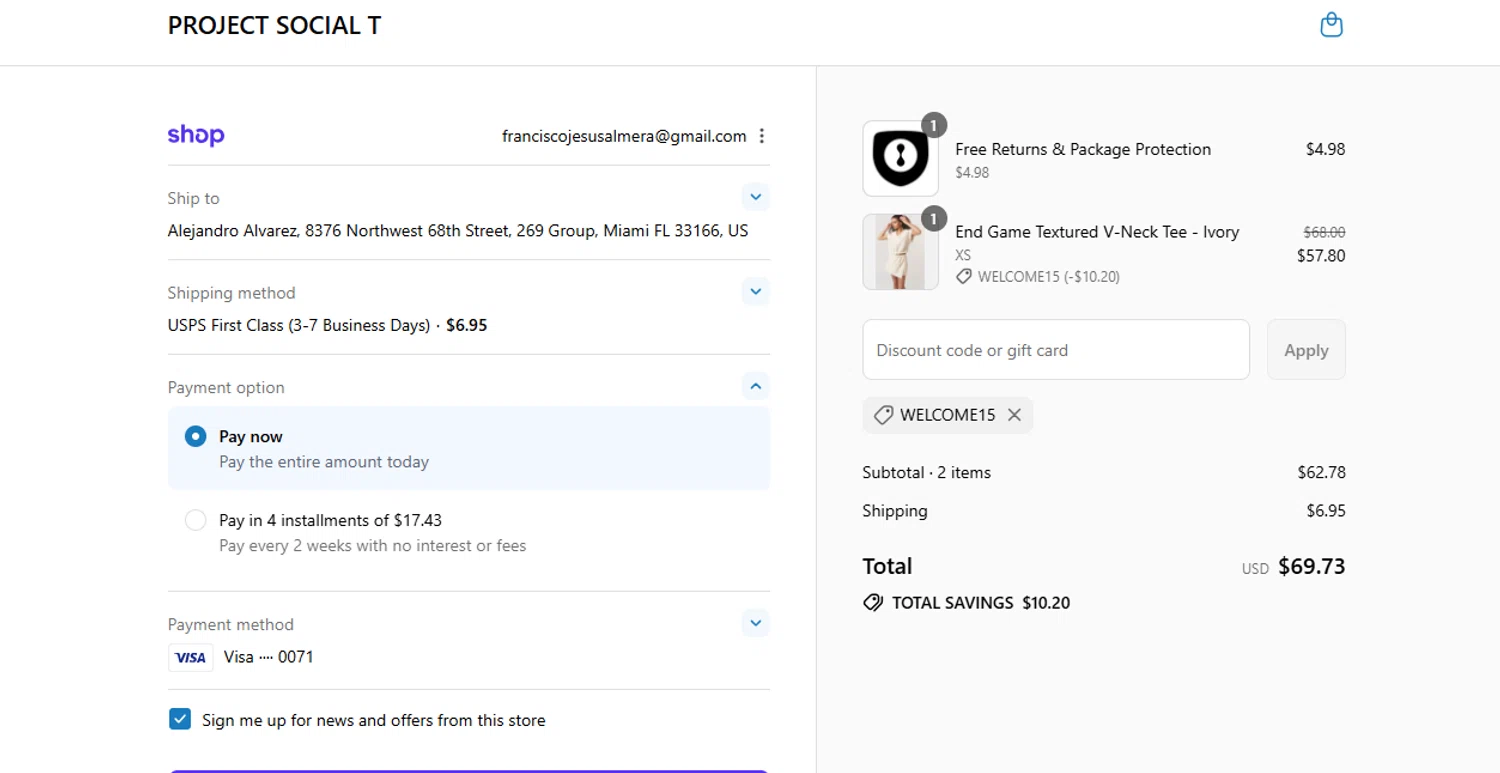Click the Shipping cost $6.95 in summary

click(1326, 511)
